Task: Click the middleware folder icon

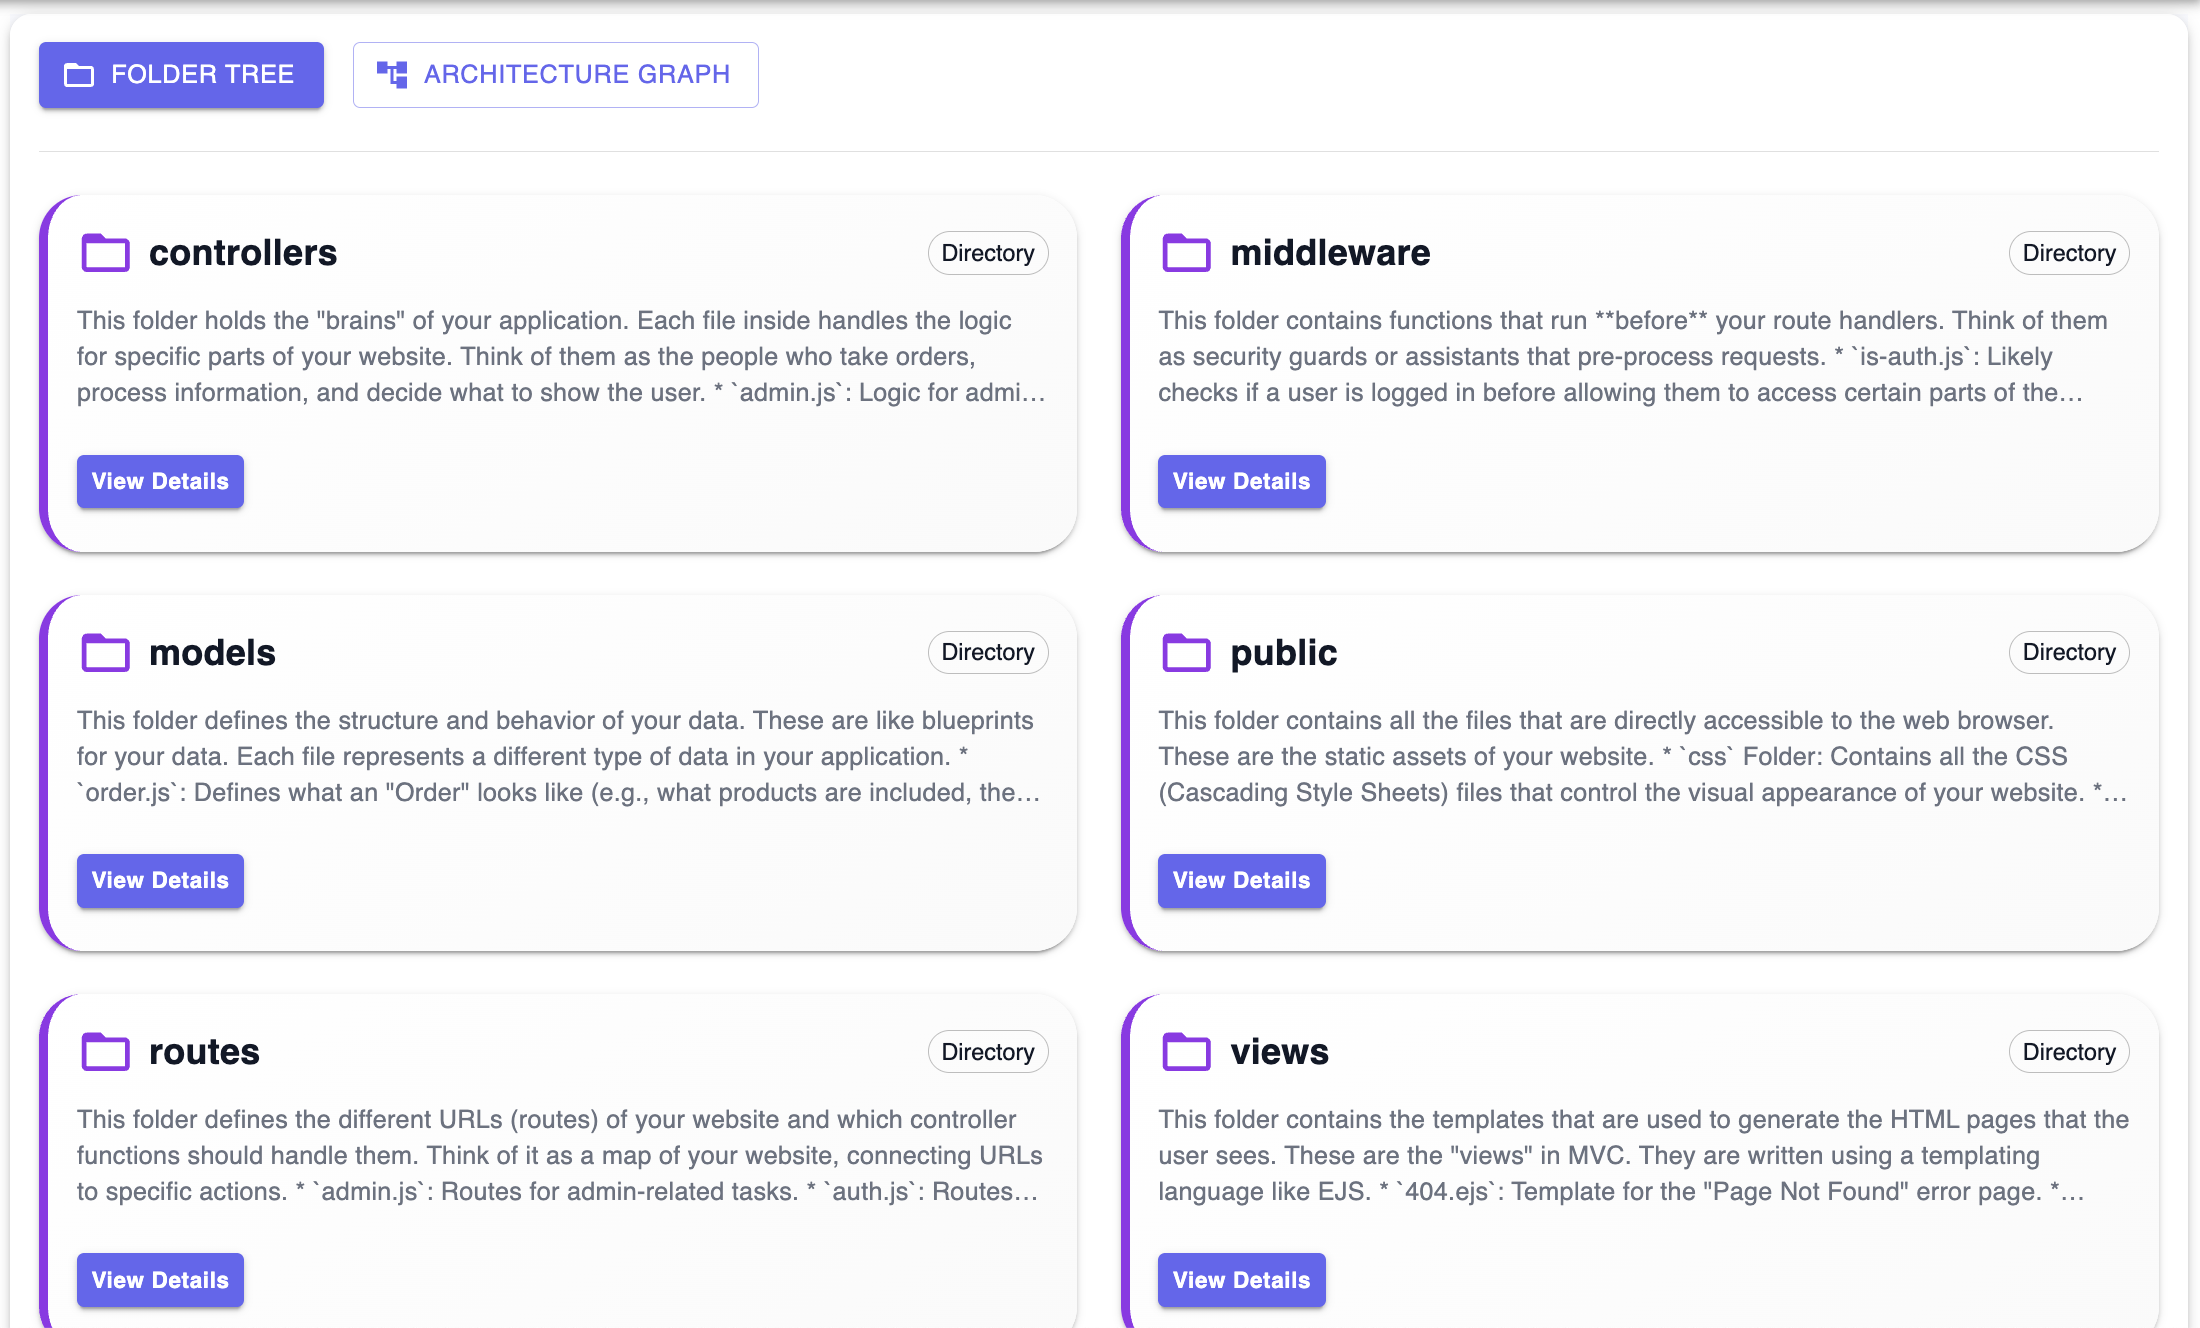Action: click(1186, 253)
